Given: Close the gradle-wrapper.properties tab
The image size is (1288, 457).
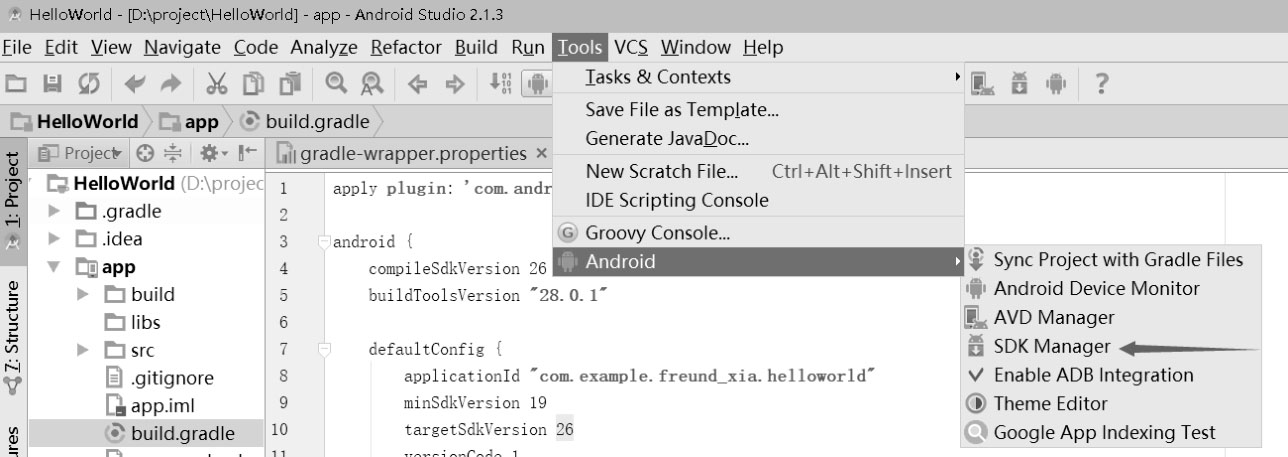Looking at the screenshot, I should pyautogui.click(x=542, y=154).
